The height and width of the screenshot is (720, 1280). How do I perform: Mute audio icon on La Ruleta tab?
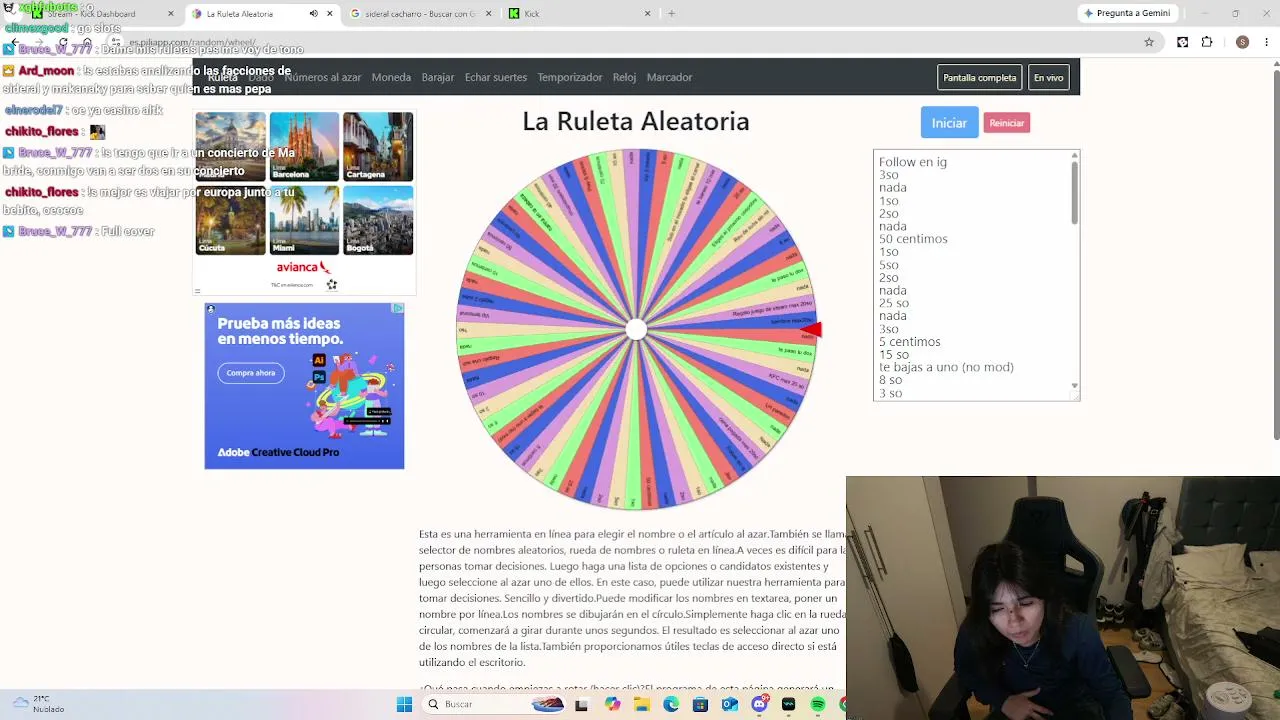coord(313,14)
